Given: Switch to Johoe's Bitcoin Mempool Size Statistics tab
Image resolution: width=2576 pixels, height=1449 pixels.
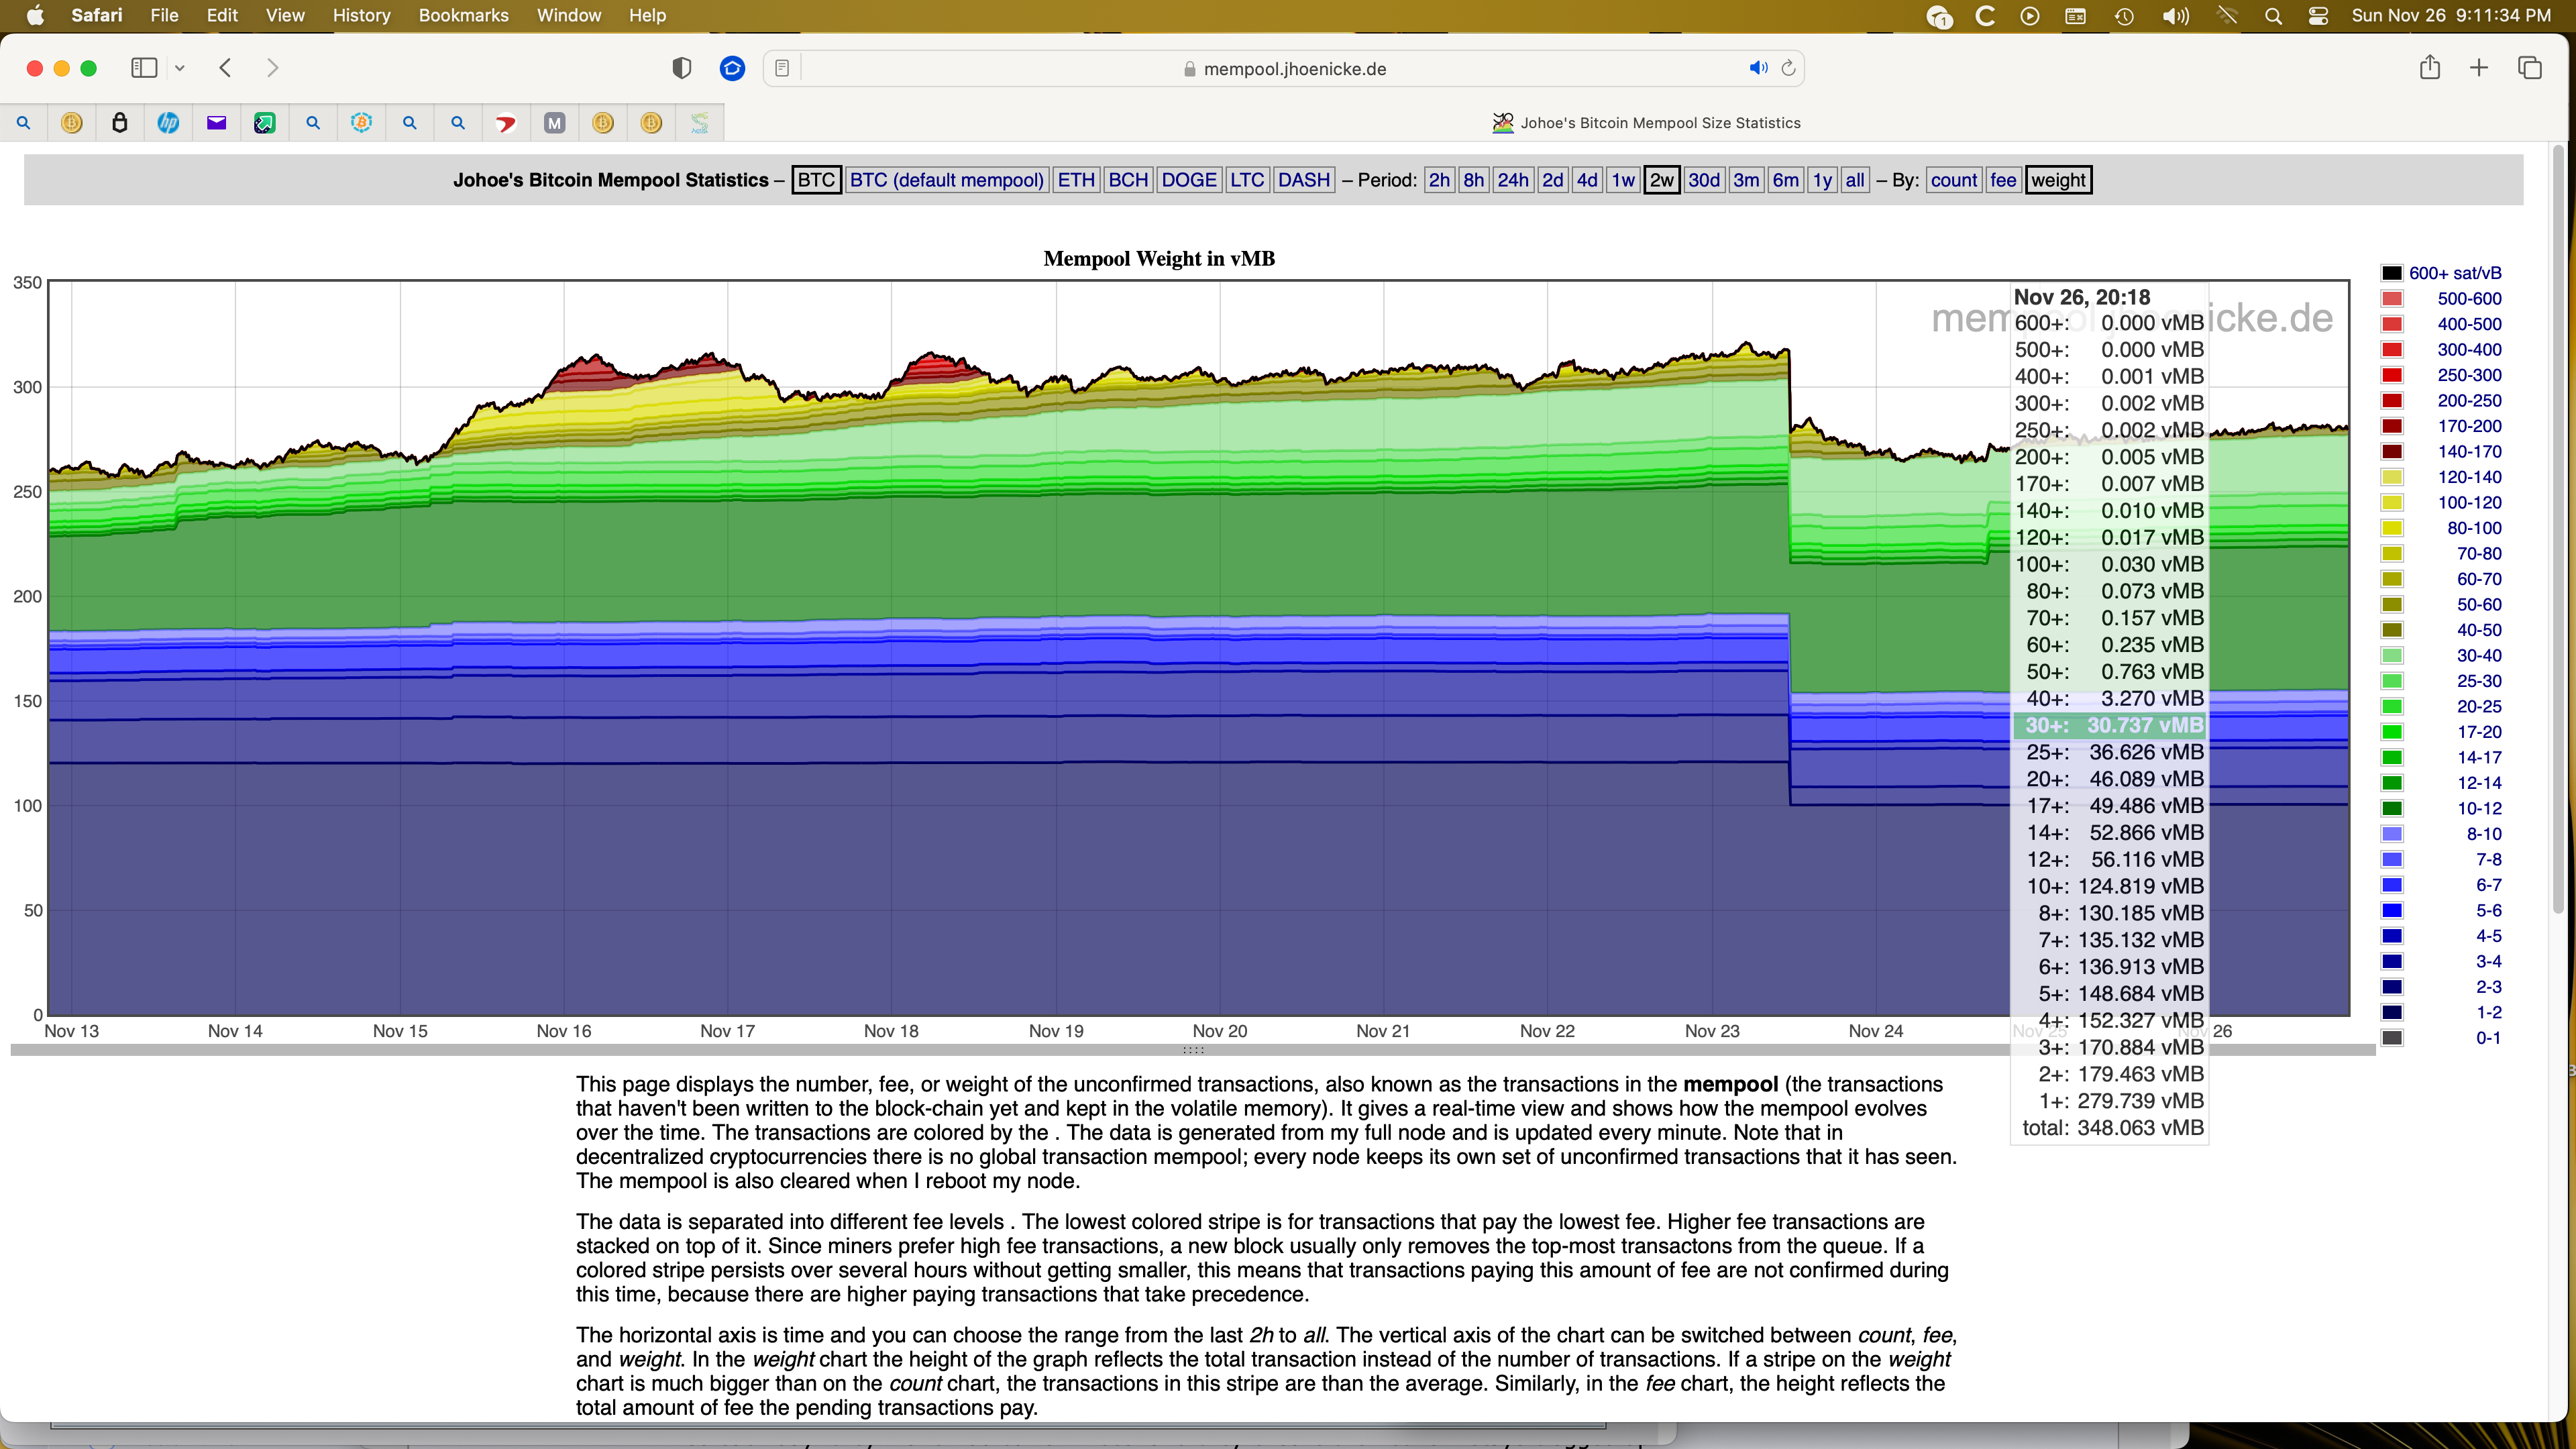Looking at the screenshot, I should pos(1646,123).
